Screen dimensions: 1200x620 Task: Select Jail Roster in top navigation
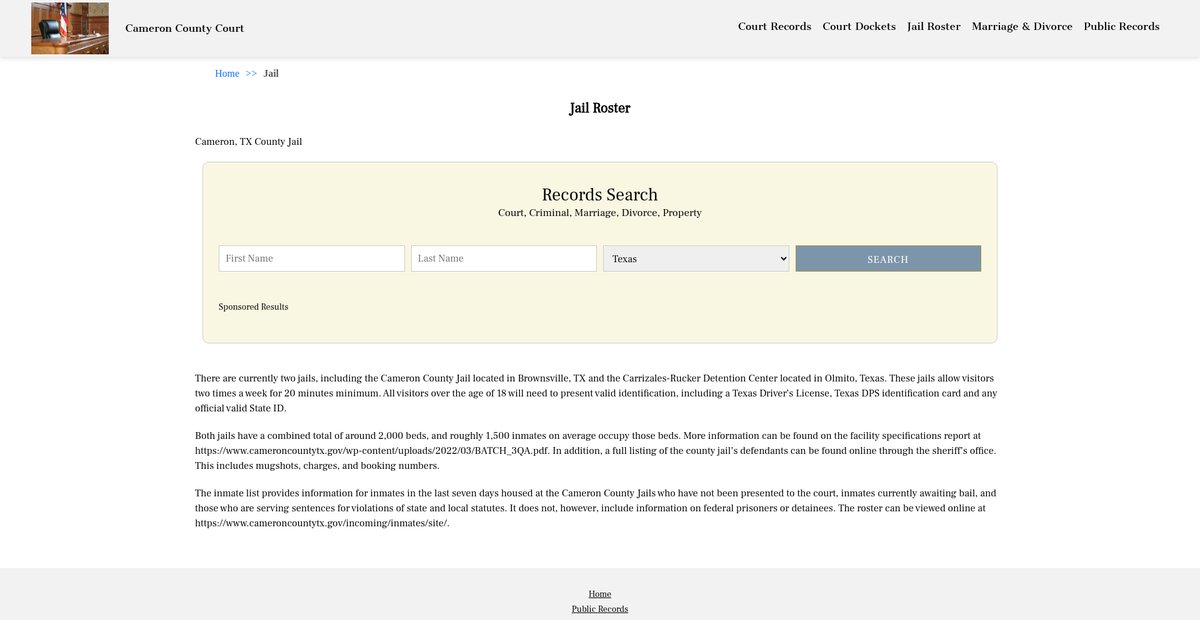pos(934,27)
